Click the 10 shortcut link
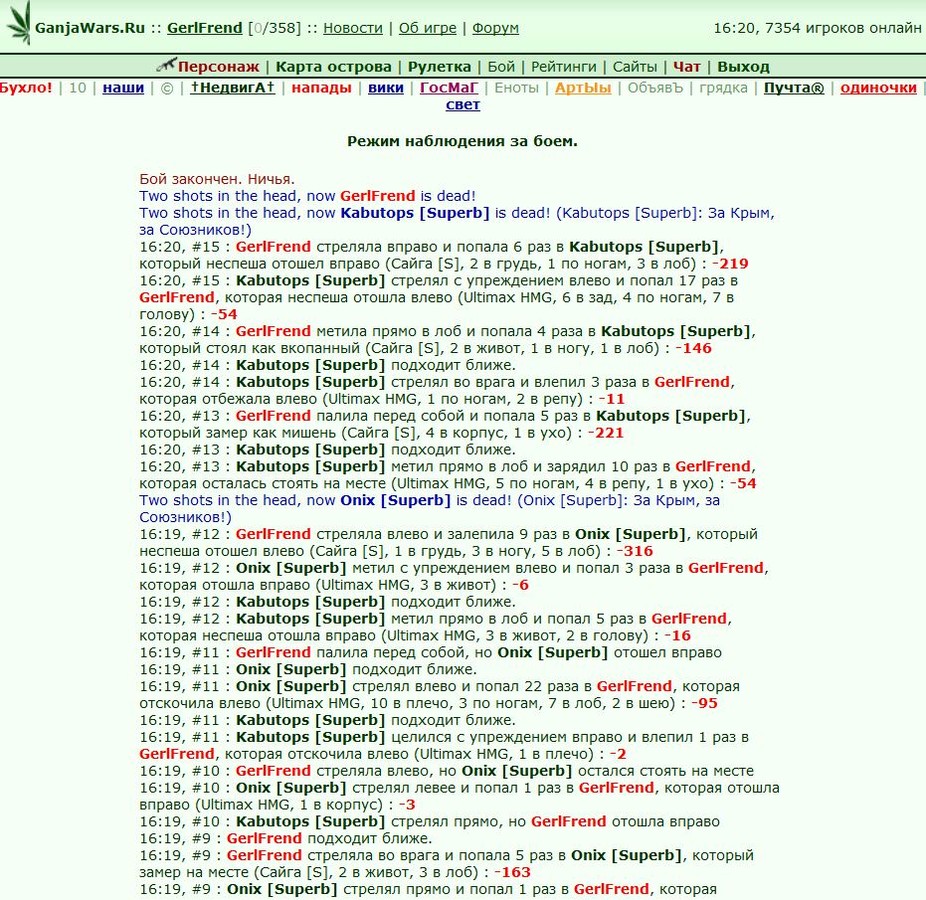This screenshot has height=900, width=926. pos(77,88)
